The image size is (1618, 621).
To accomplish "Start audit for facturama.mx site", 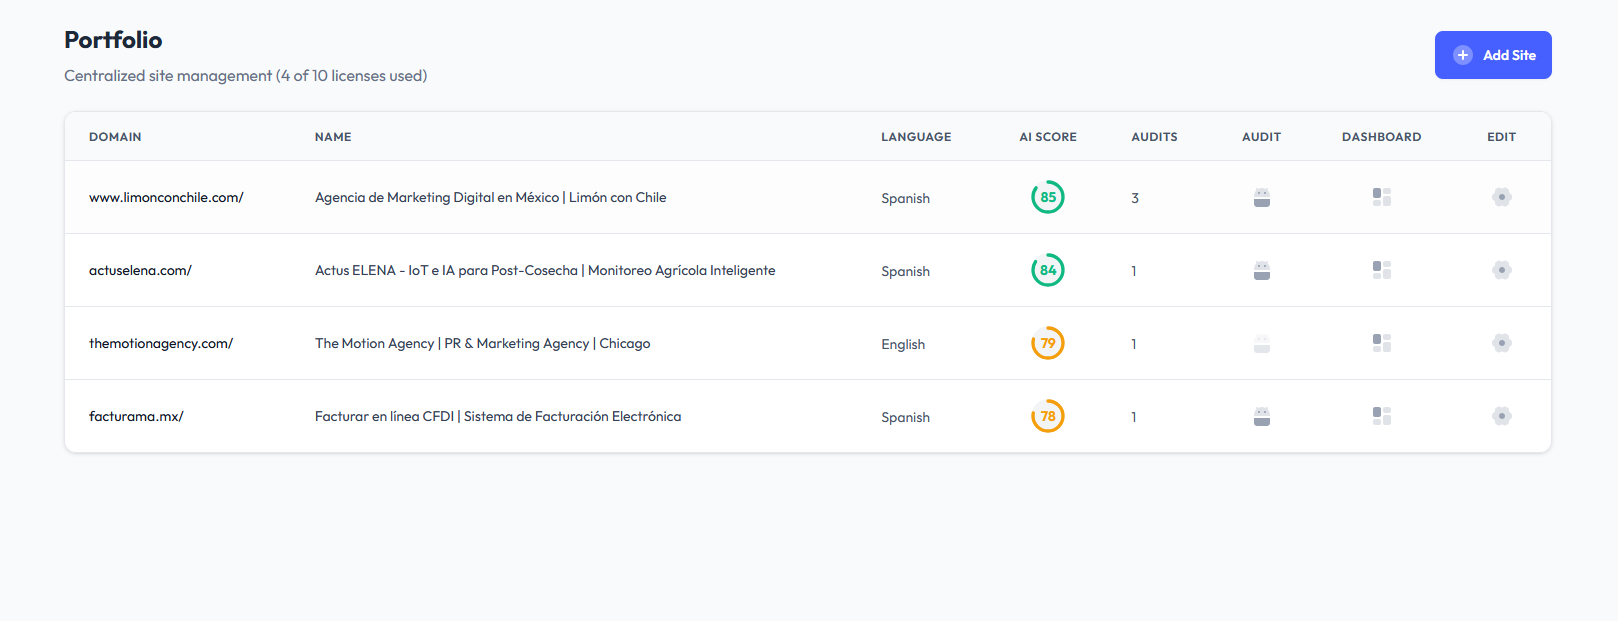I will [x=1262, y=417].
